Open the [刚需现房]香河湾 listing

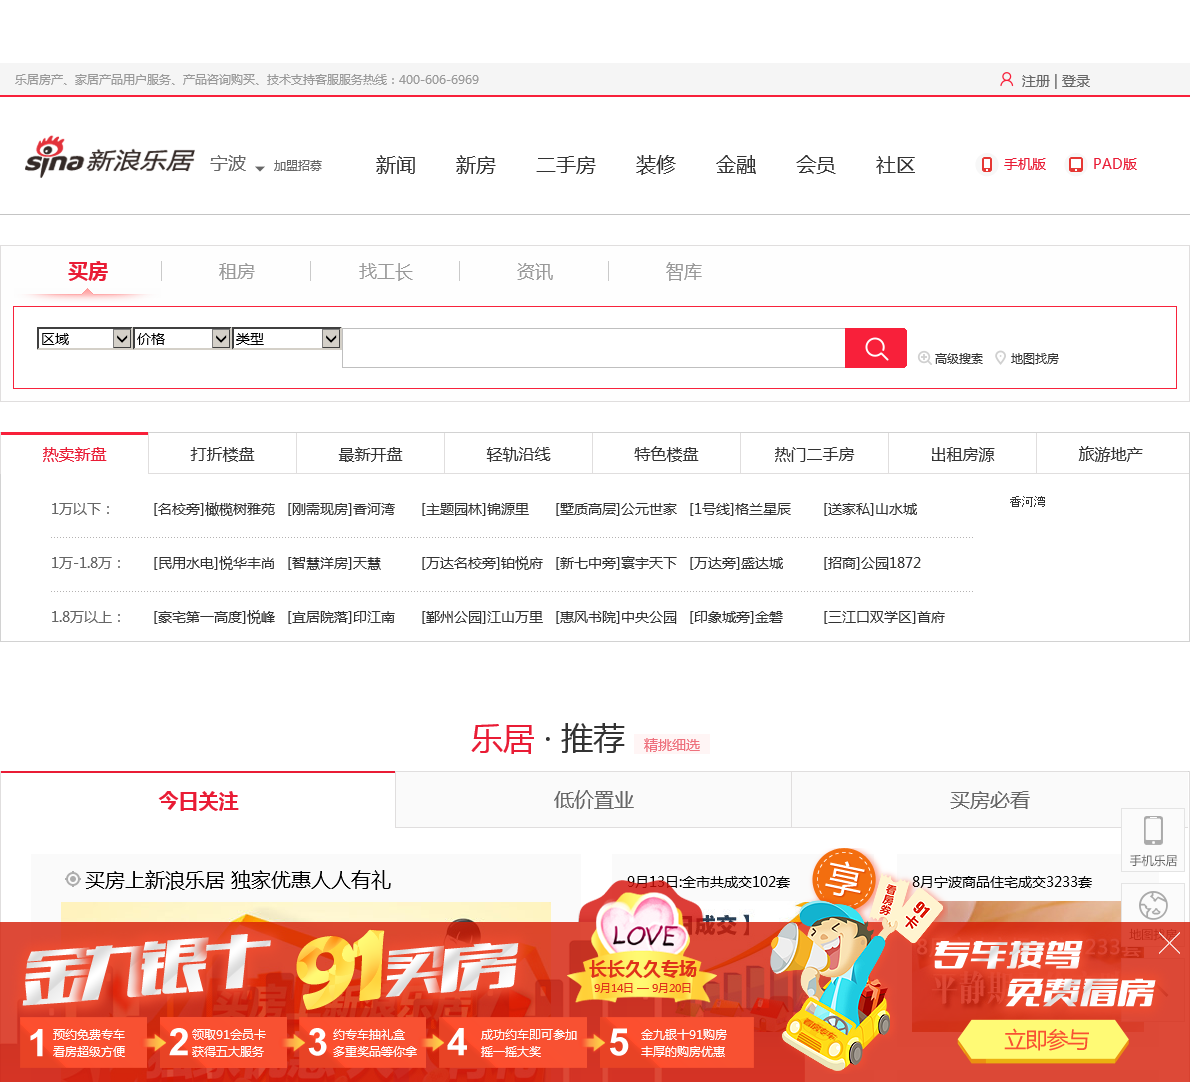point(341,509)
